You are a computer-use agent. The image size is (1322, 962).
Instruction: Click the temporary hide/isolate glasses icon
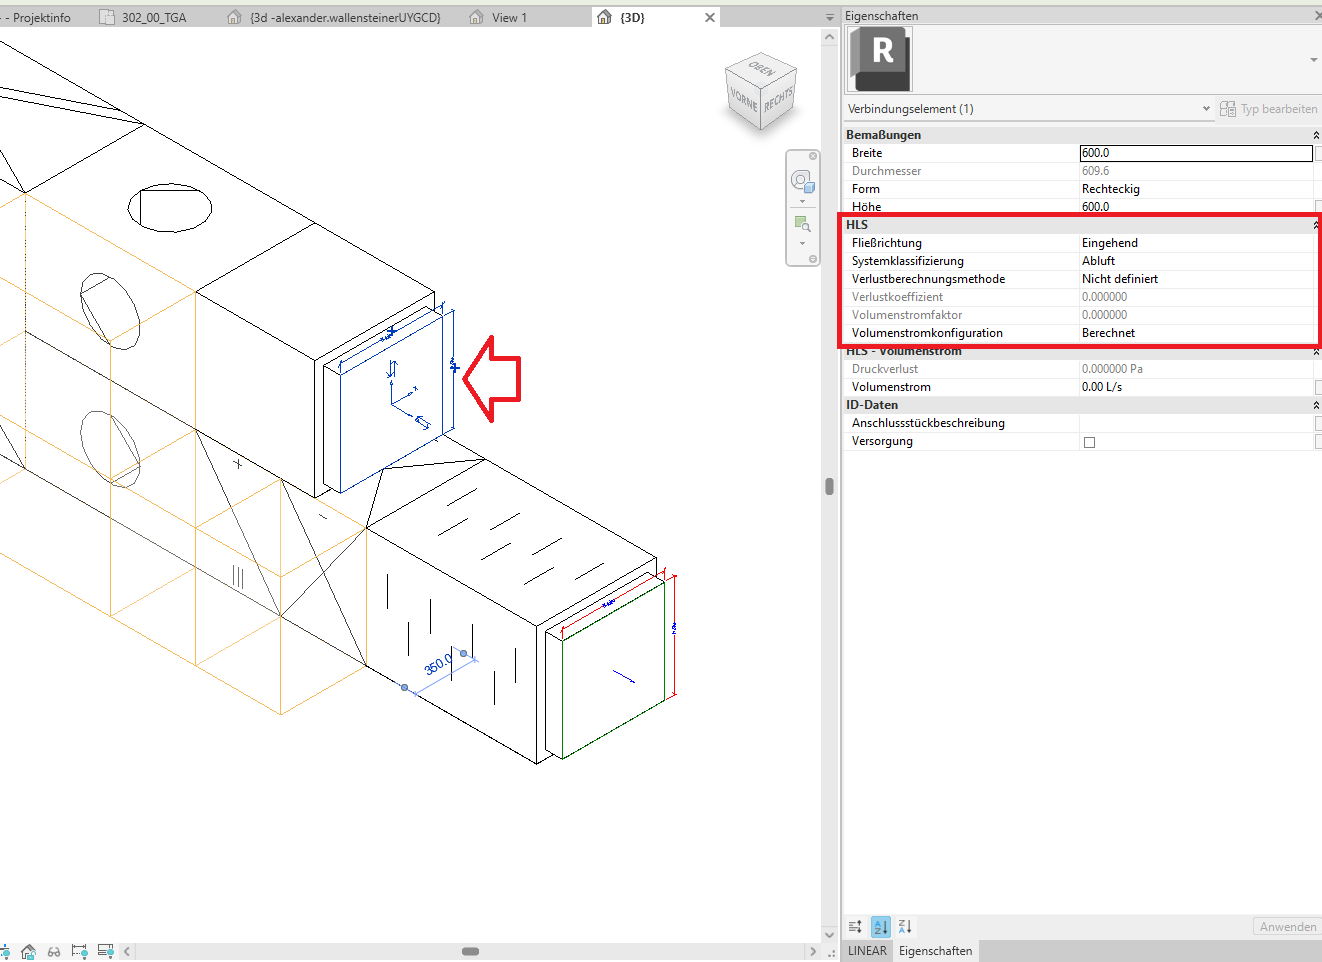54,951
